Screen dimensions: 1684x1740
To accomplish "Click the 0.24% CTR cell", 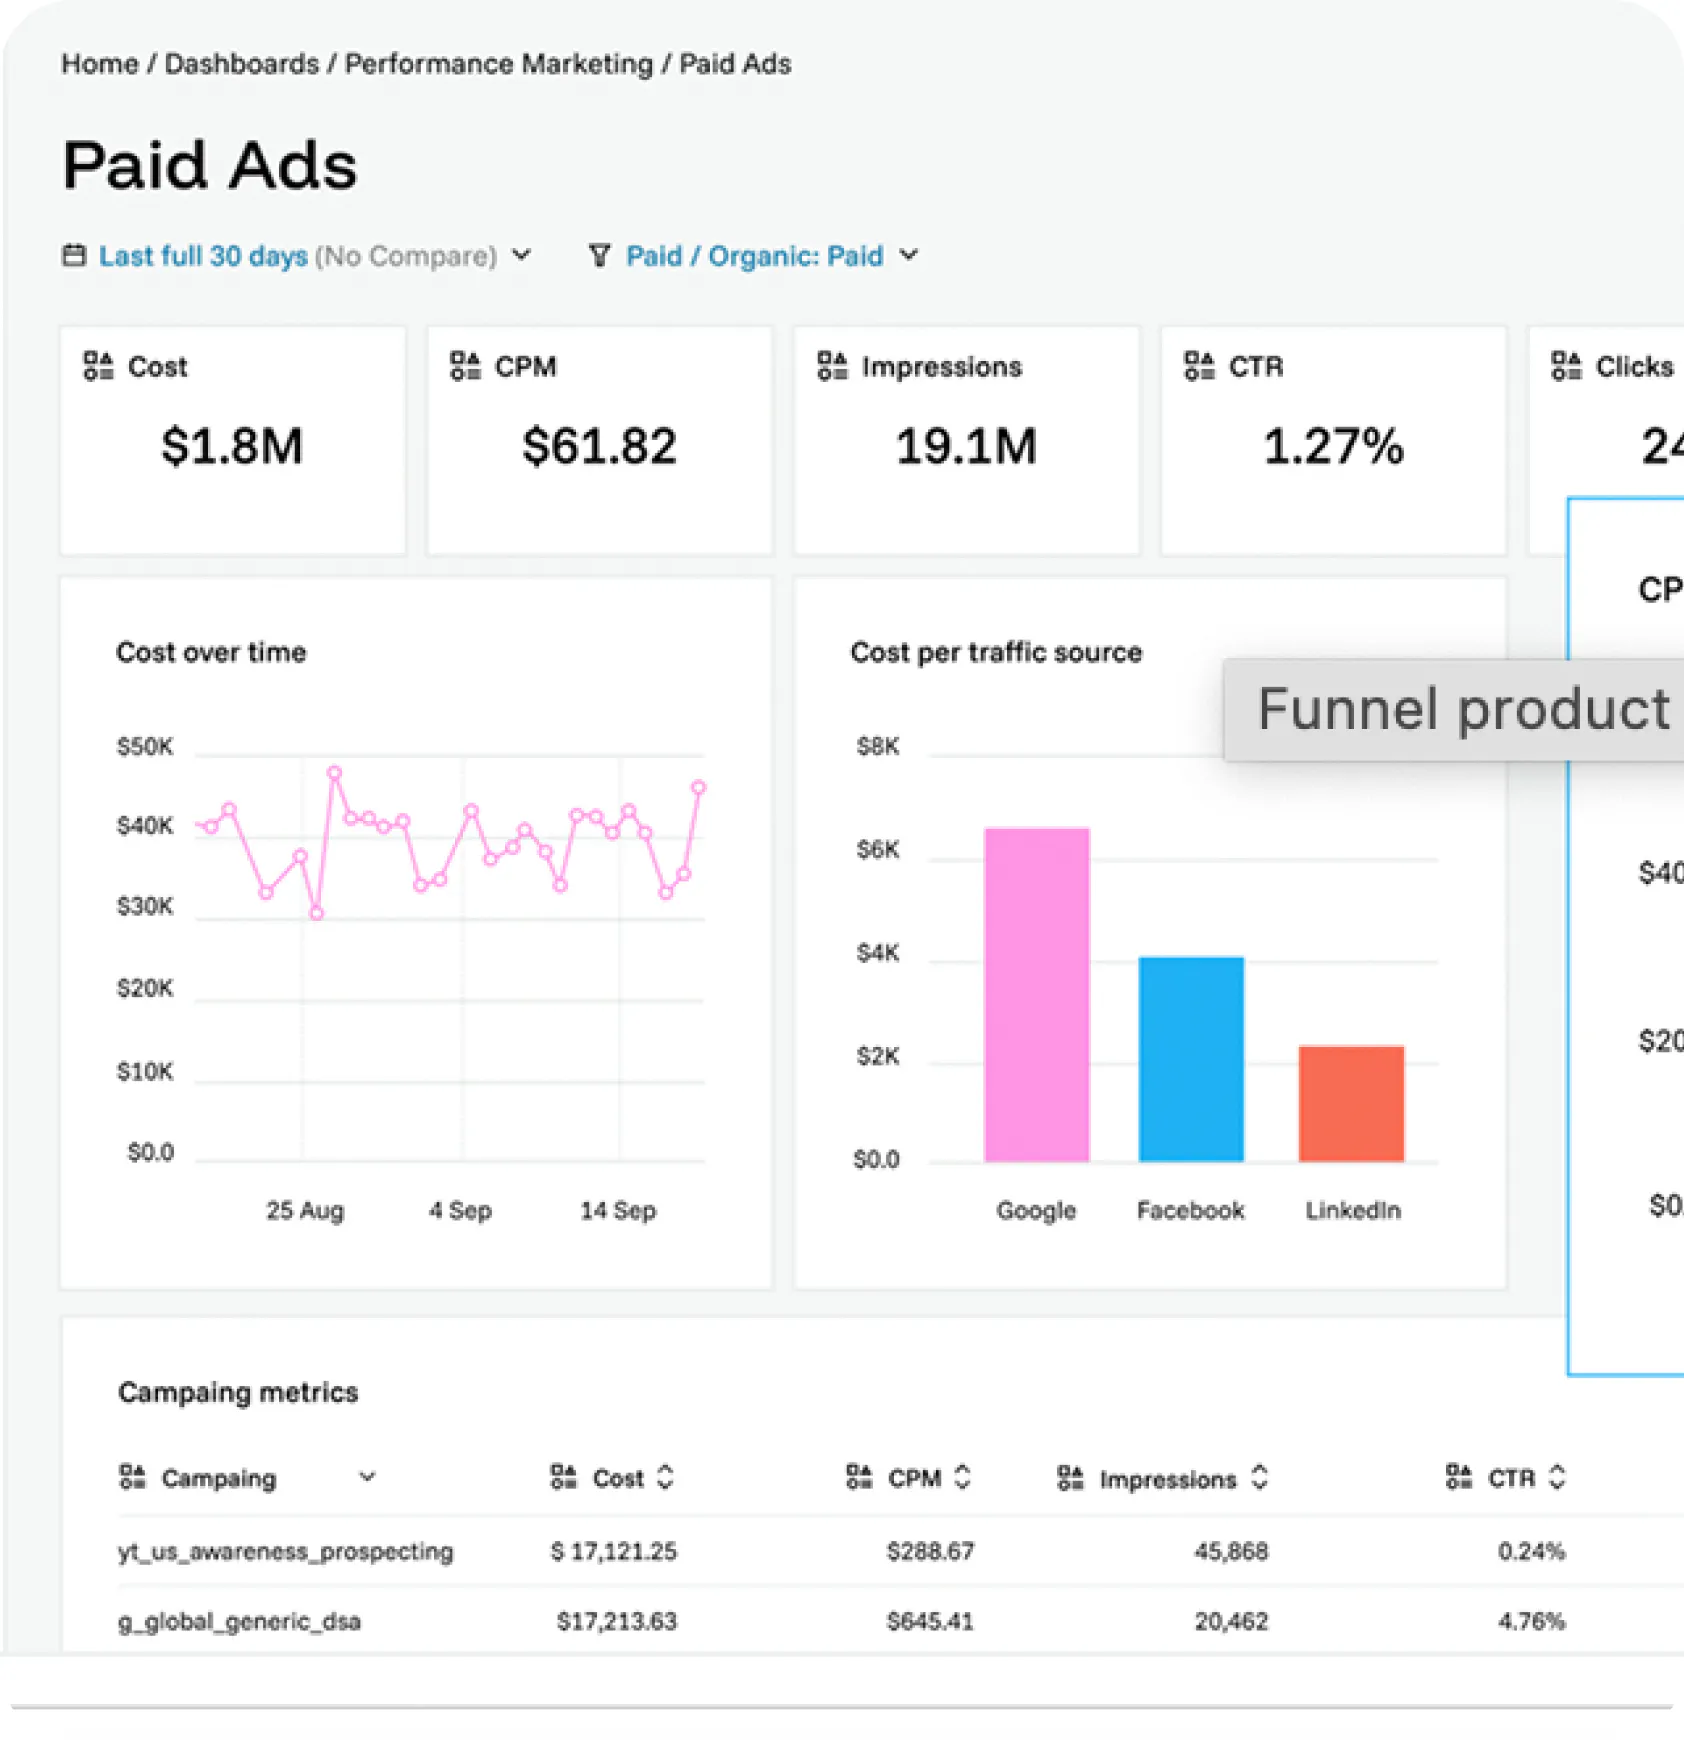I will [1531, 1551].
